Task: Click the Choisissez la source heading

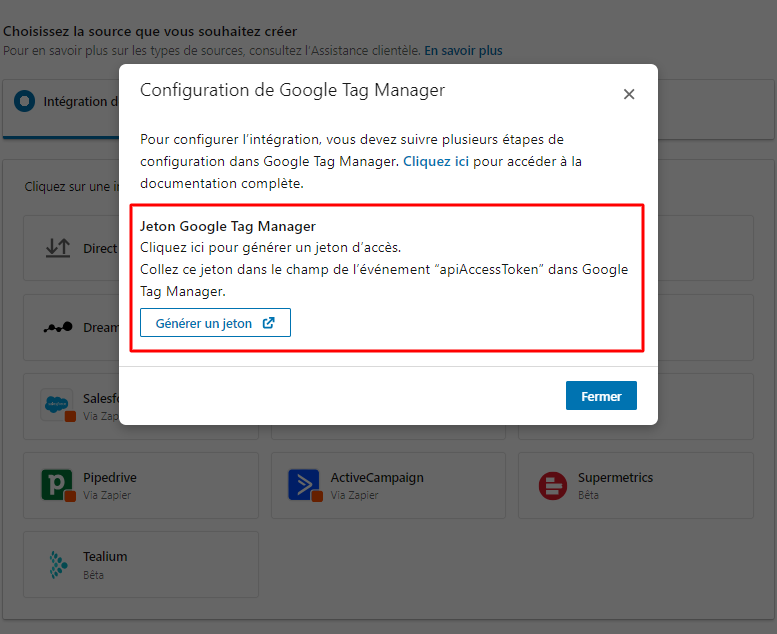Action: (150, 31)
